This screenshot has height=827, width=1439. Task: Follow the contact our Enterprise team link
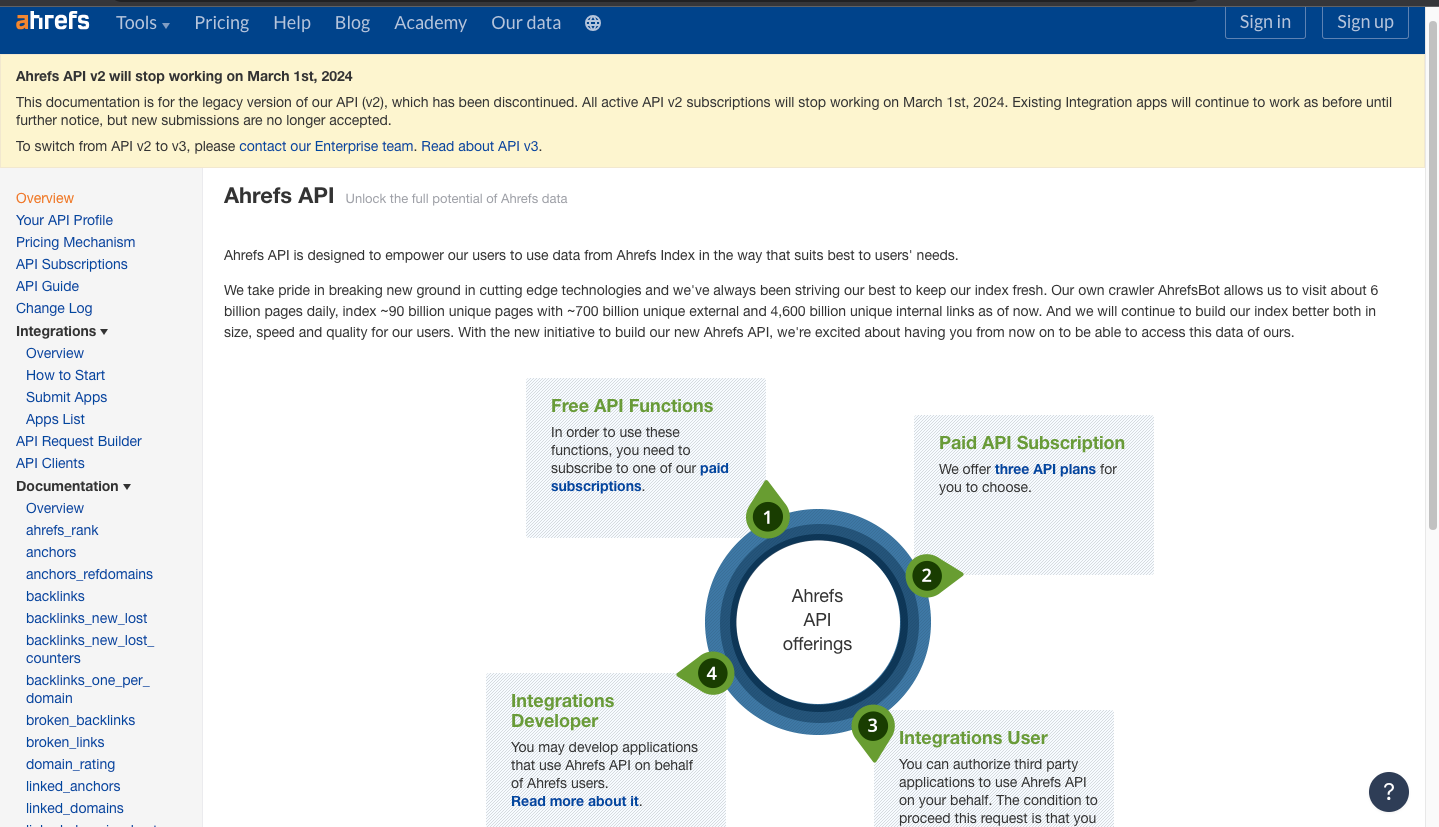(326, 146)
